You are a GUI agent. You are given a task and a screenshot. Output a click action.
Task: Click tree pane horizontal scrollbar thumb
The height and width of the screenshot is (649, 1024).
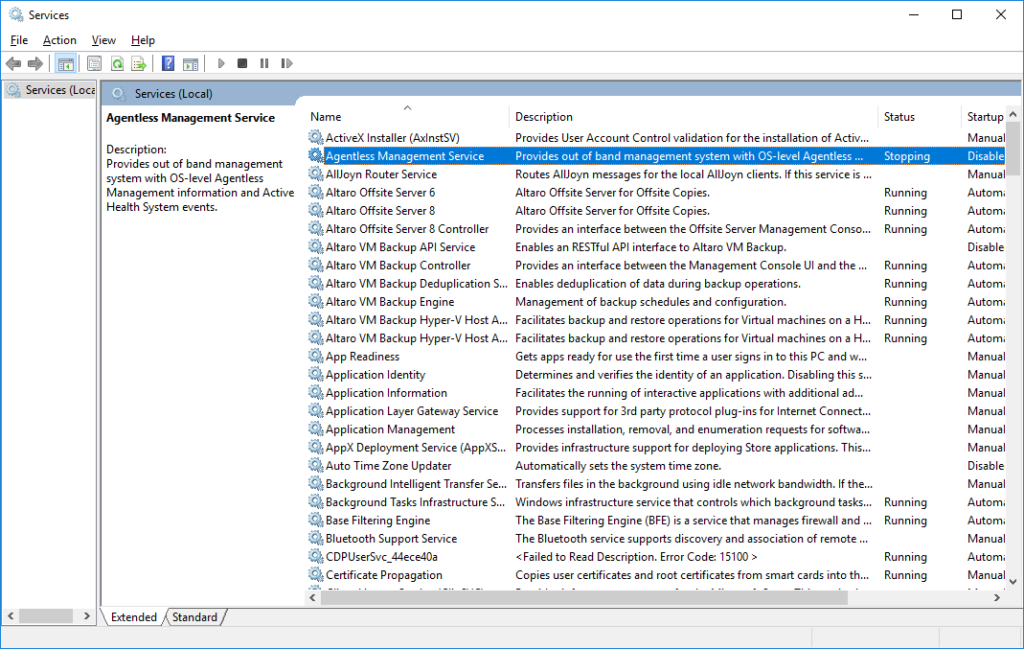click(46, 616)
